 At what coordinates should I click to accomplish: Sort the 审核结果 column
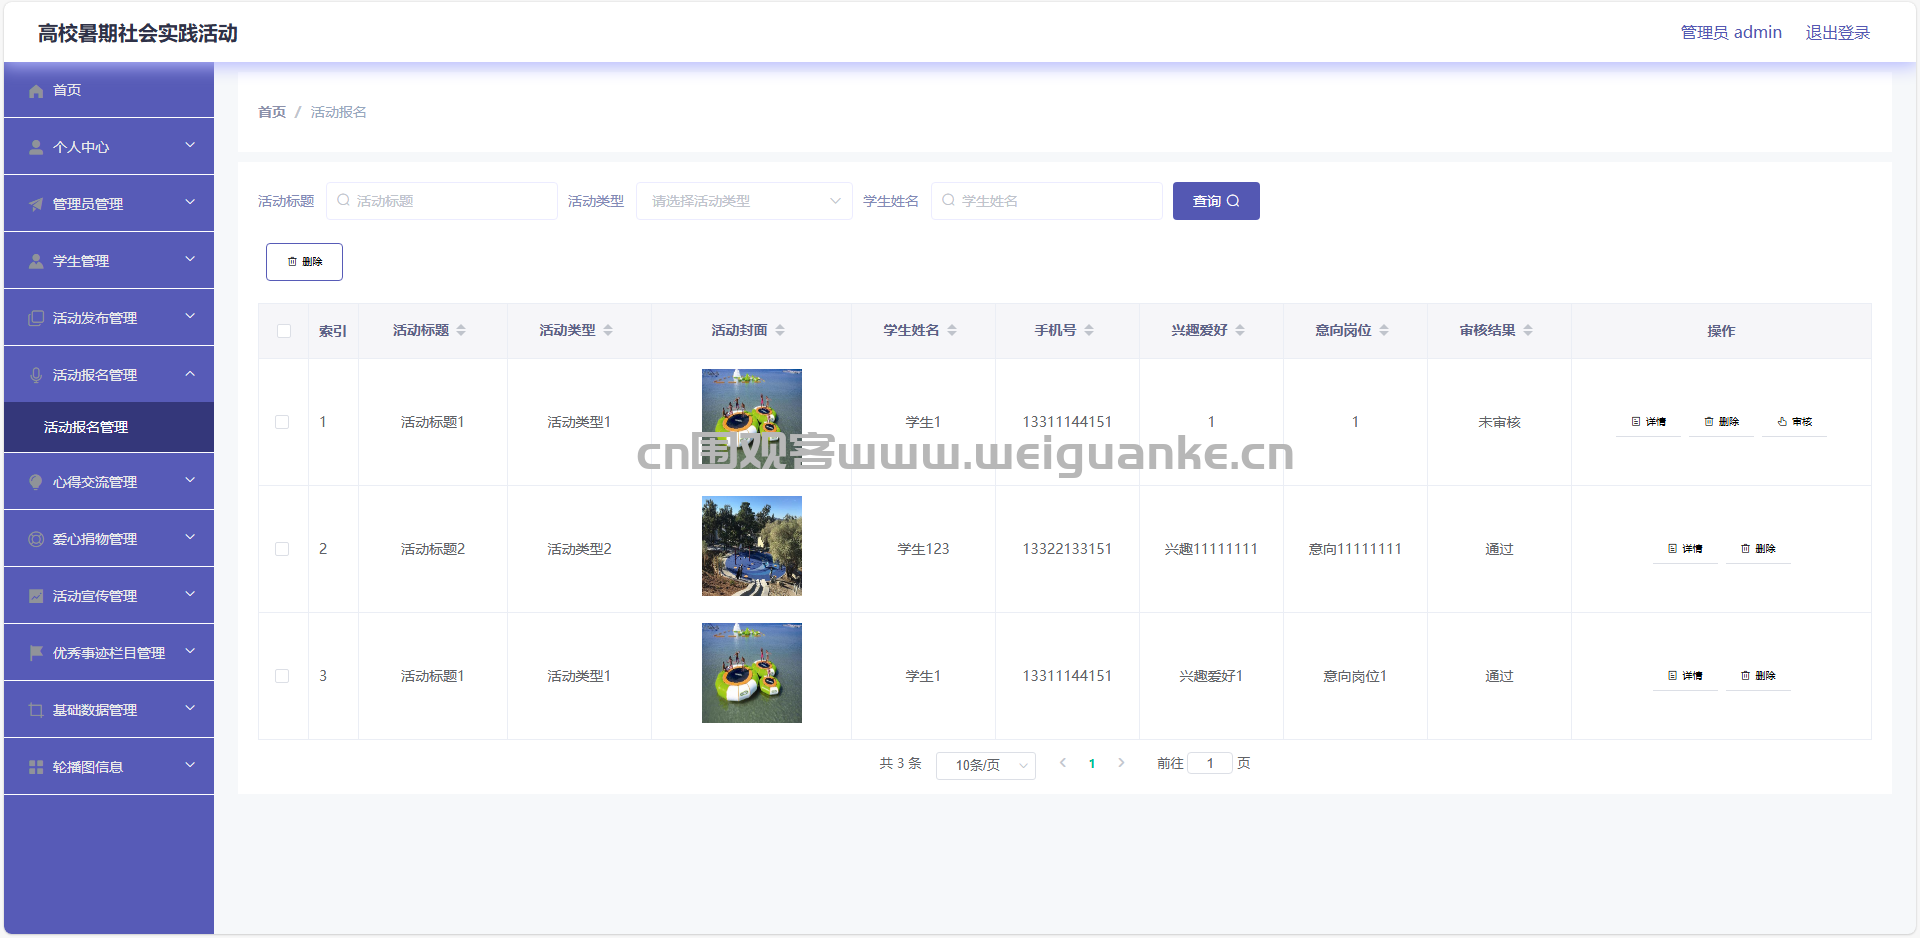[1528, 331]
